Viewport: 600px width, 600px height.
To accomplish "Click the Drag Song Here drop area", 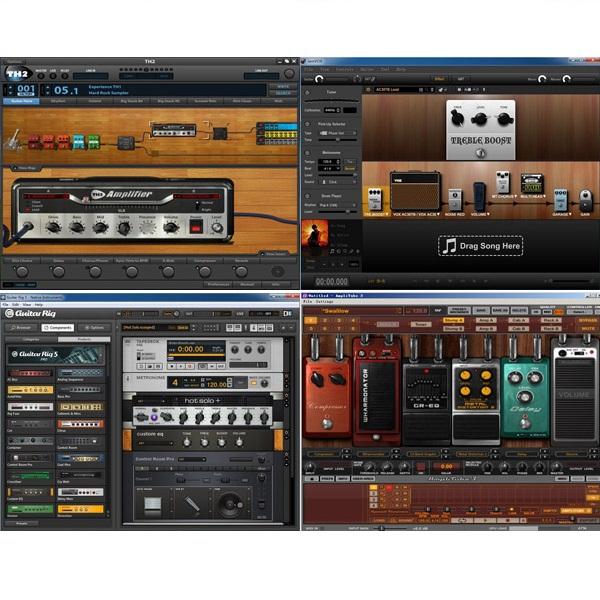I will pyautogui.click(x=481, y=246).
